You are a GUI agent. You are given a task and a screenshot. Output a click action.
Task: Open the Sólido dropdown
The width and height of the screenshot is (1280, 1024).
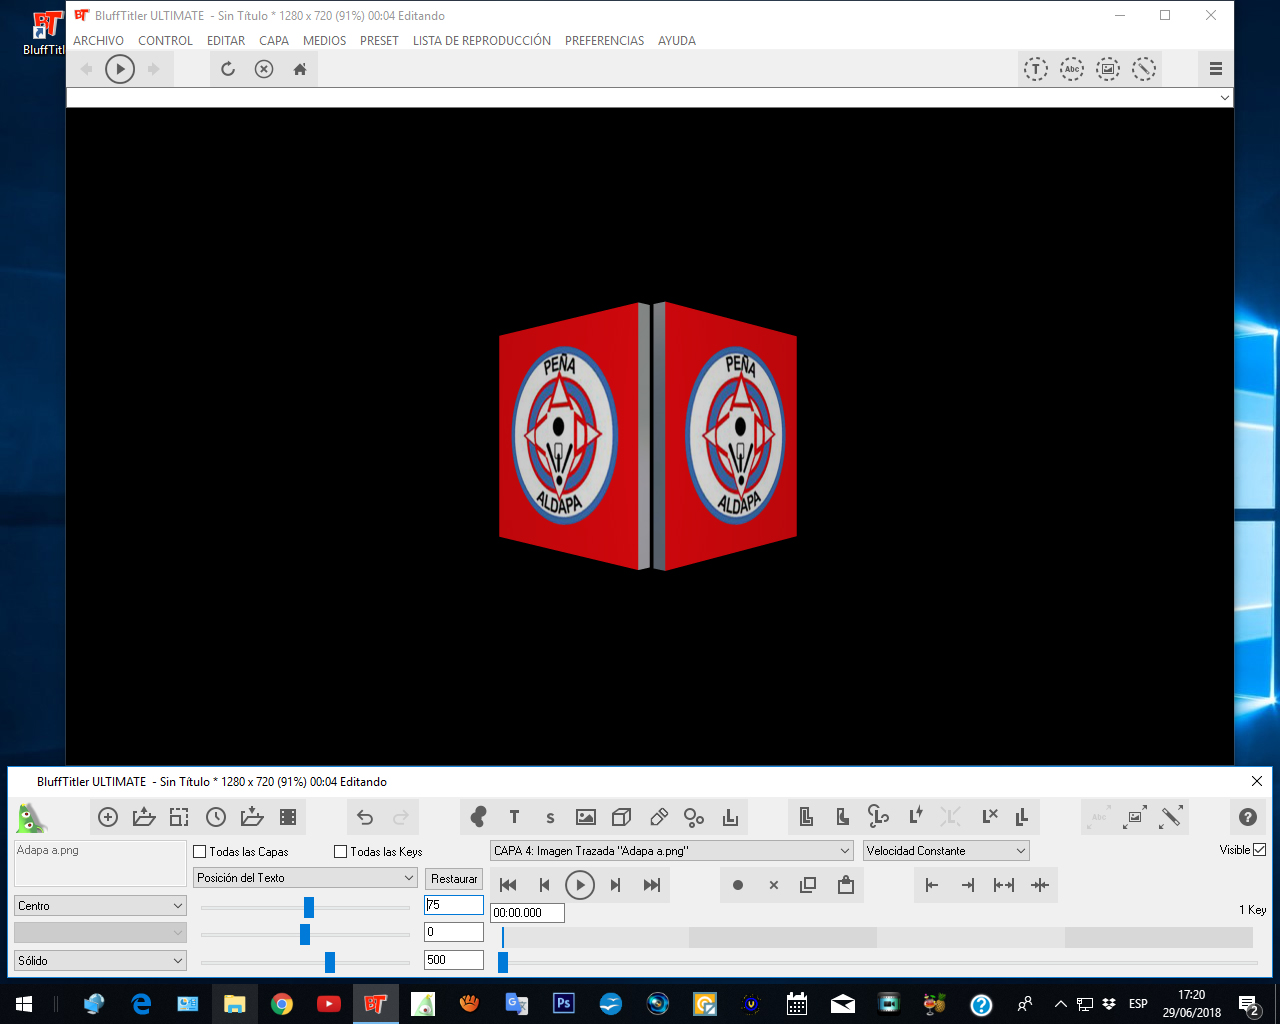100,960
